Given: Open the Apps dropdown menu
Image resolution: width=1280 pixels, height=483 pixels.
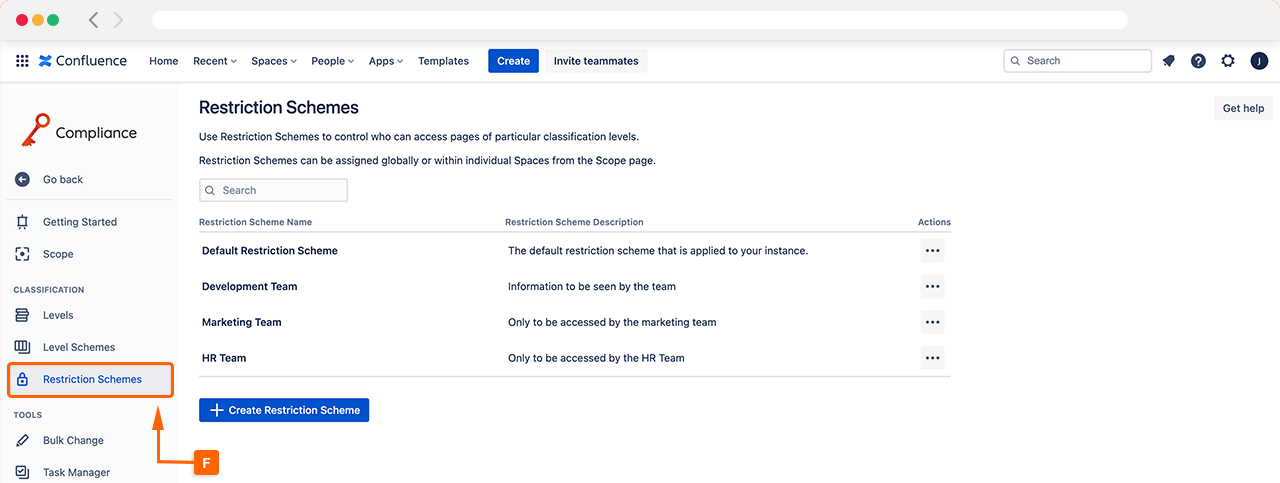Looking at the screenshot, I should 385,61.
